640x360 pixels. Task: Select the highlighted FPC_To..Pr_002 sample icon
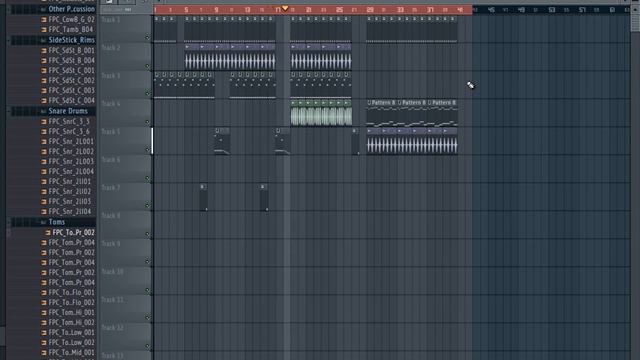pyautogui.click(x=48, y=233)
